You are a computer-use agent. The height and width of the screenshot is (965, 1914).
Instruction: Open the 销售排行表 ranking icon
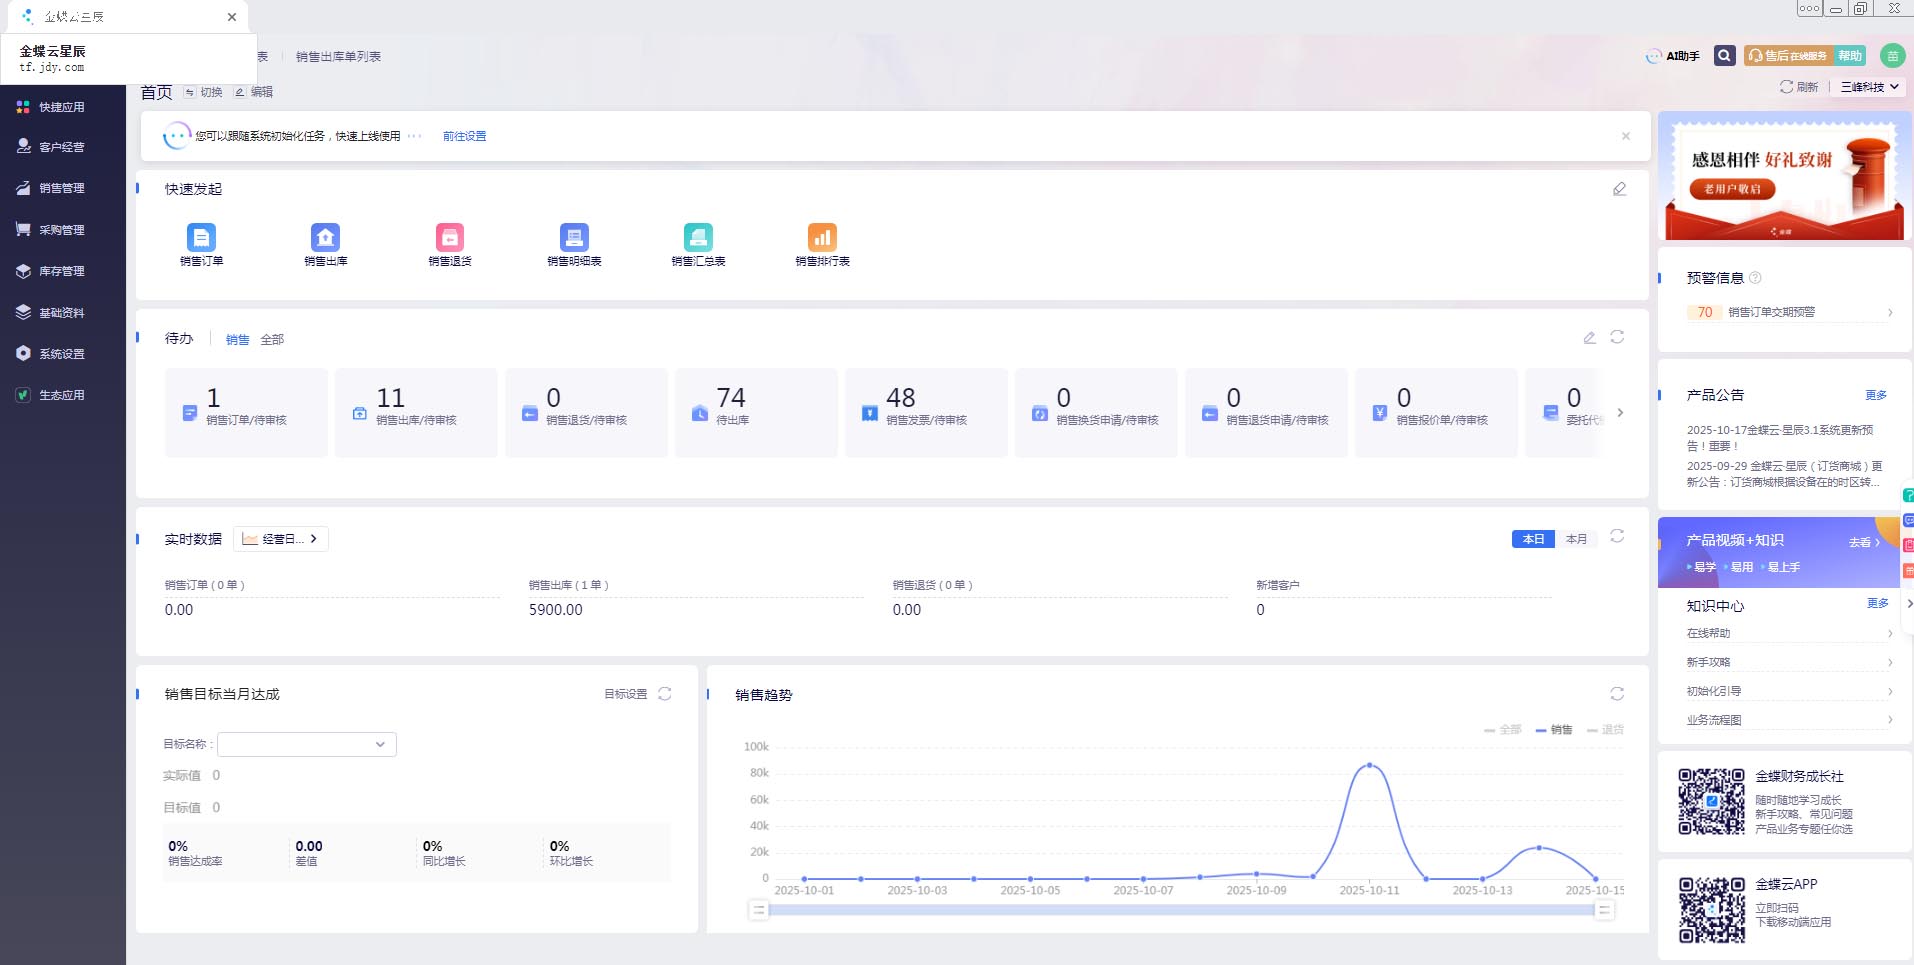pos(822,238)
